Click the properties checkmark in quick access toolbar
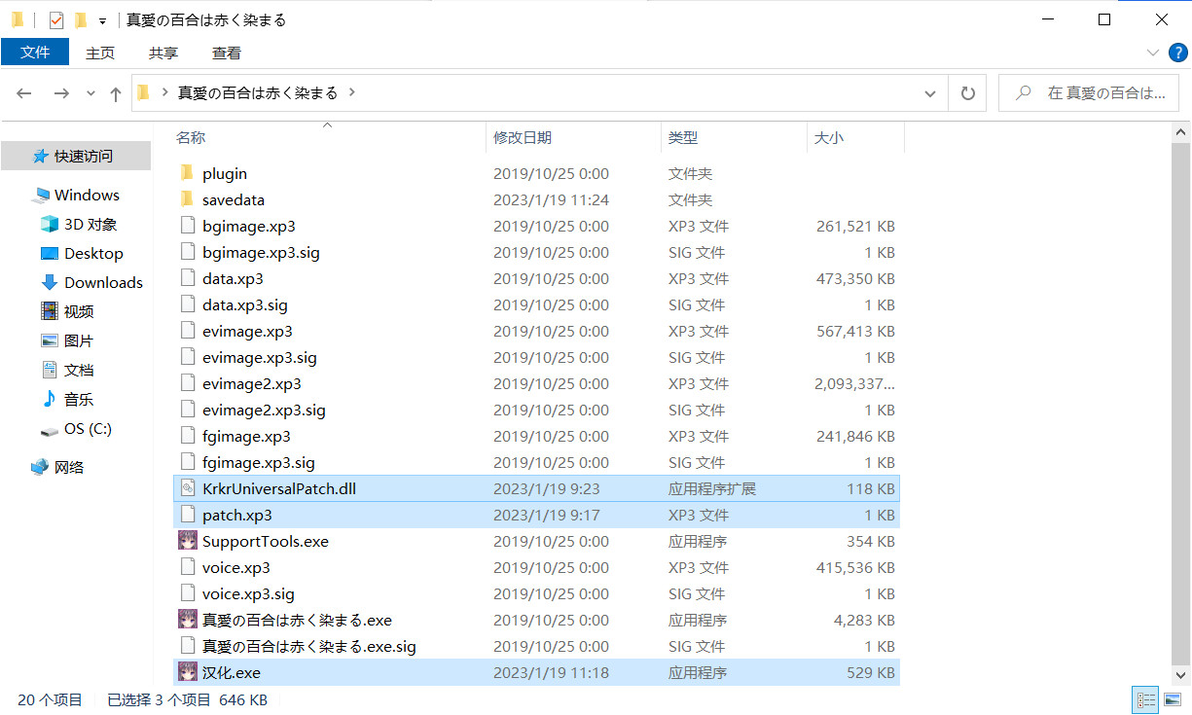 (56, 20)
